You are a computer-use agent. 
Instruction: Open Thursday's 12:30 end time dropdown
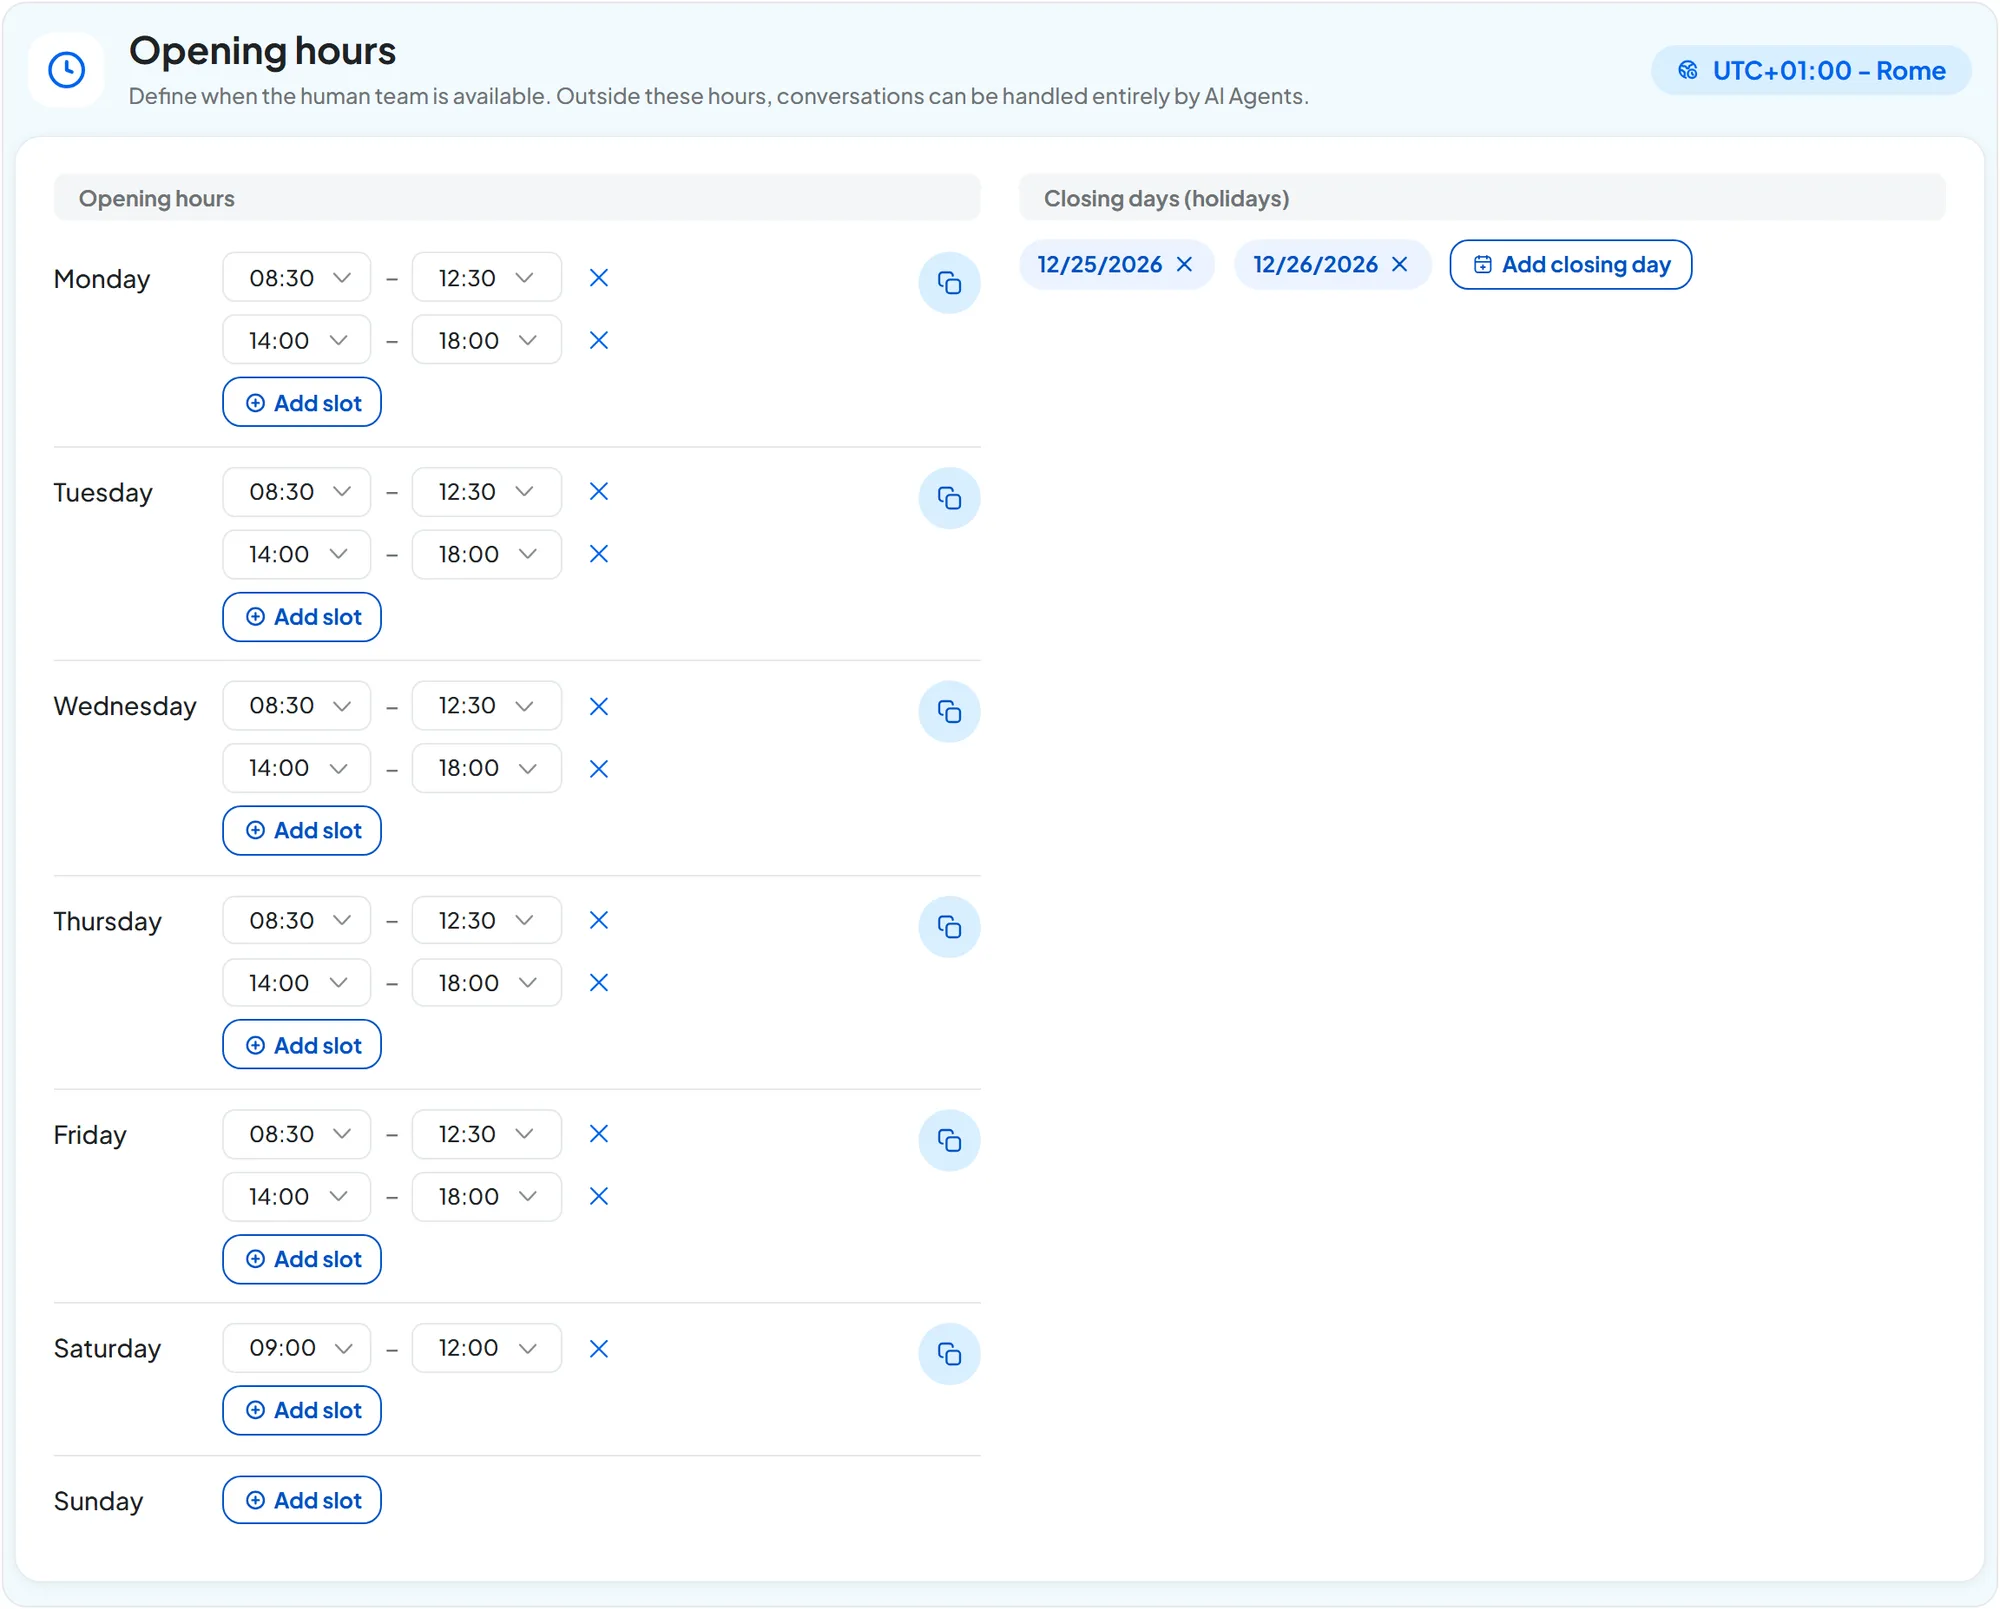487,921
